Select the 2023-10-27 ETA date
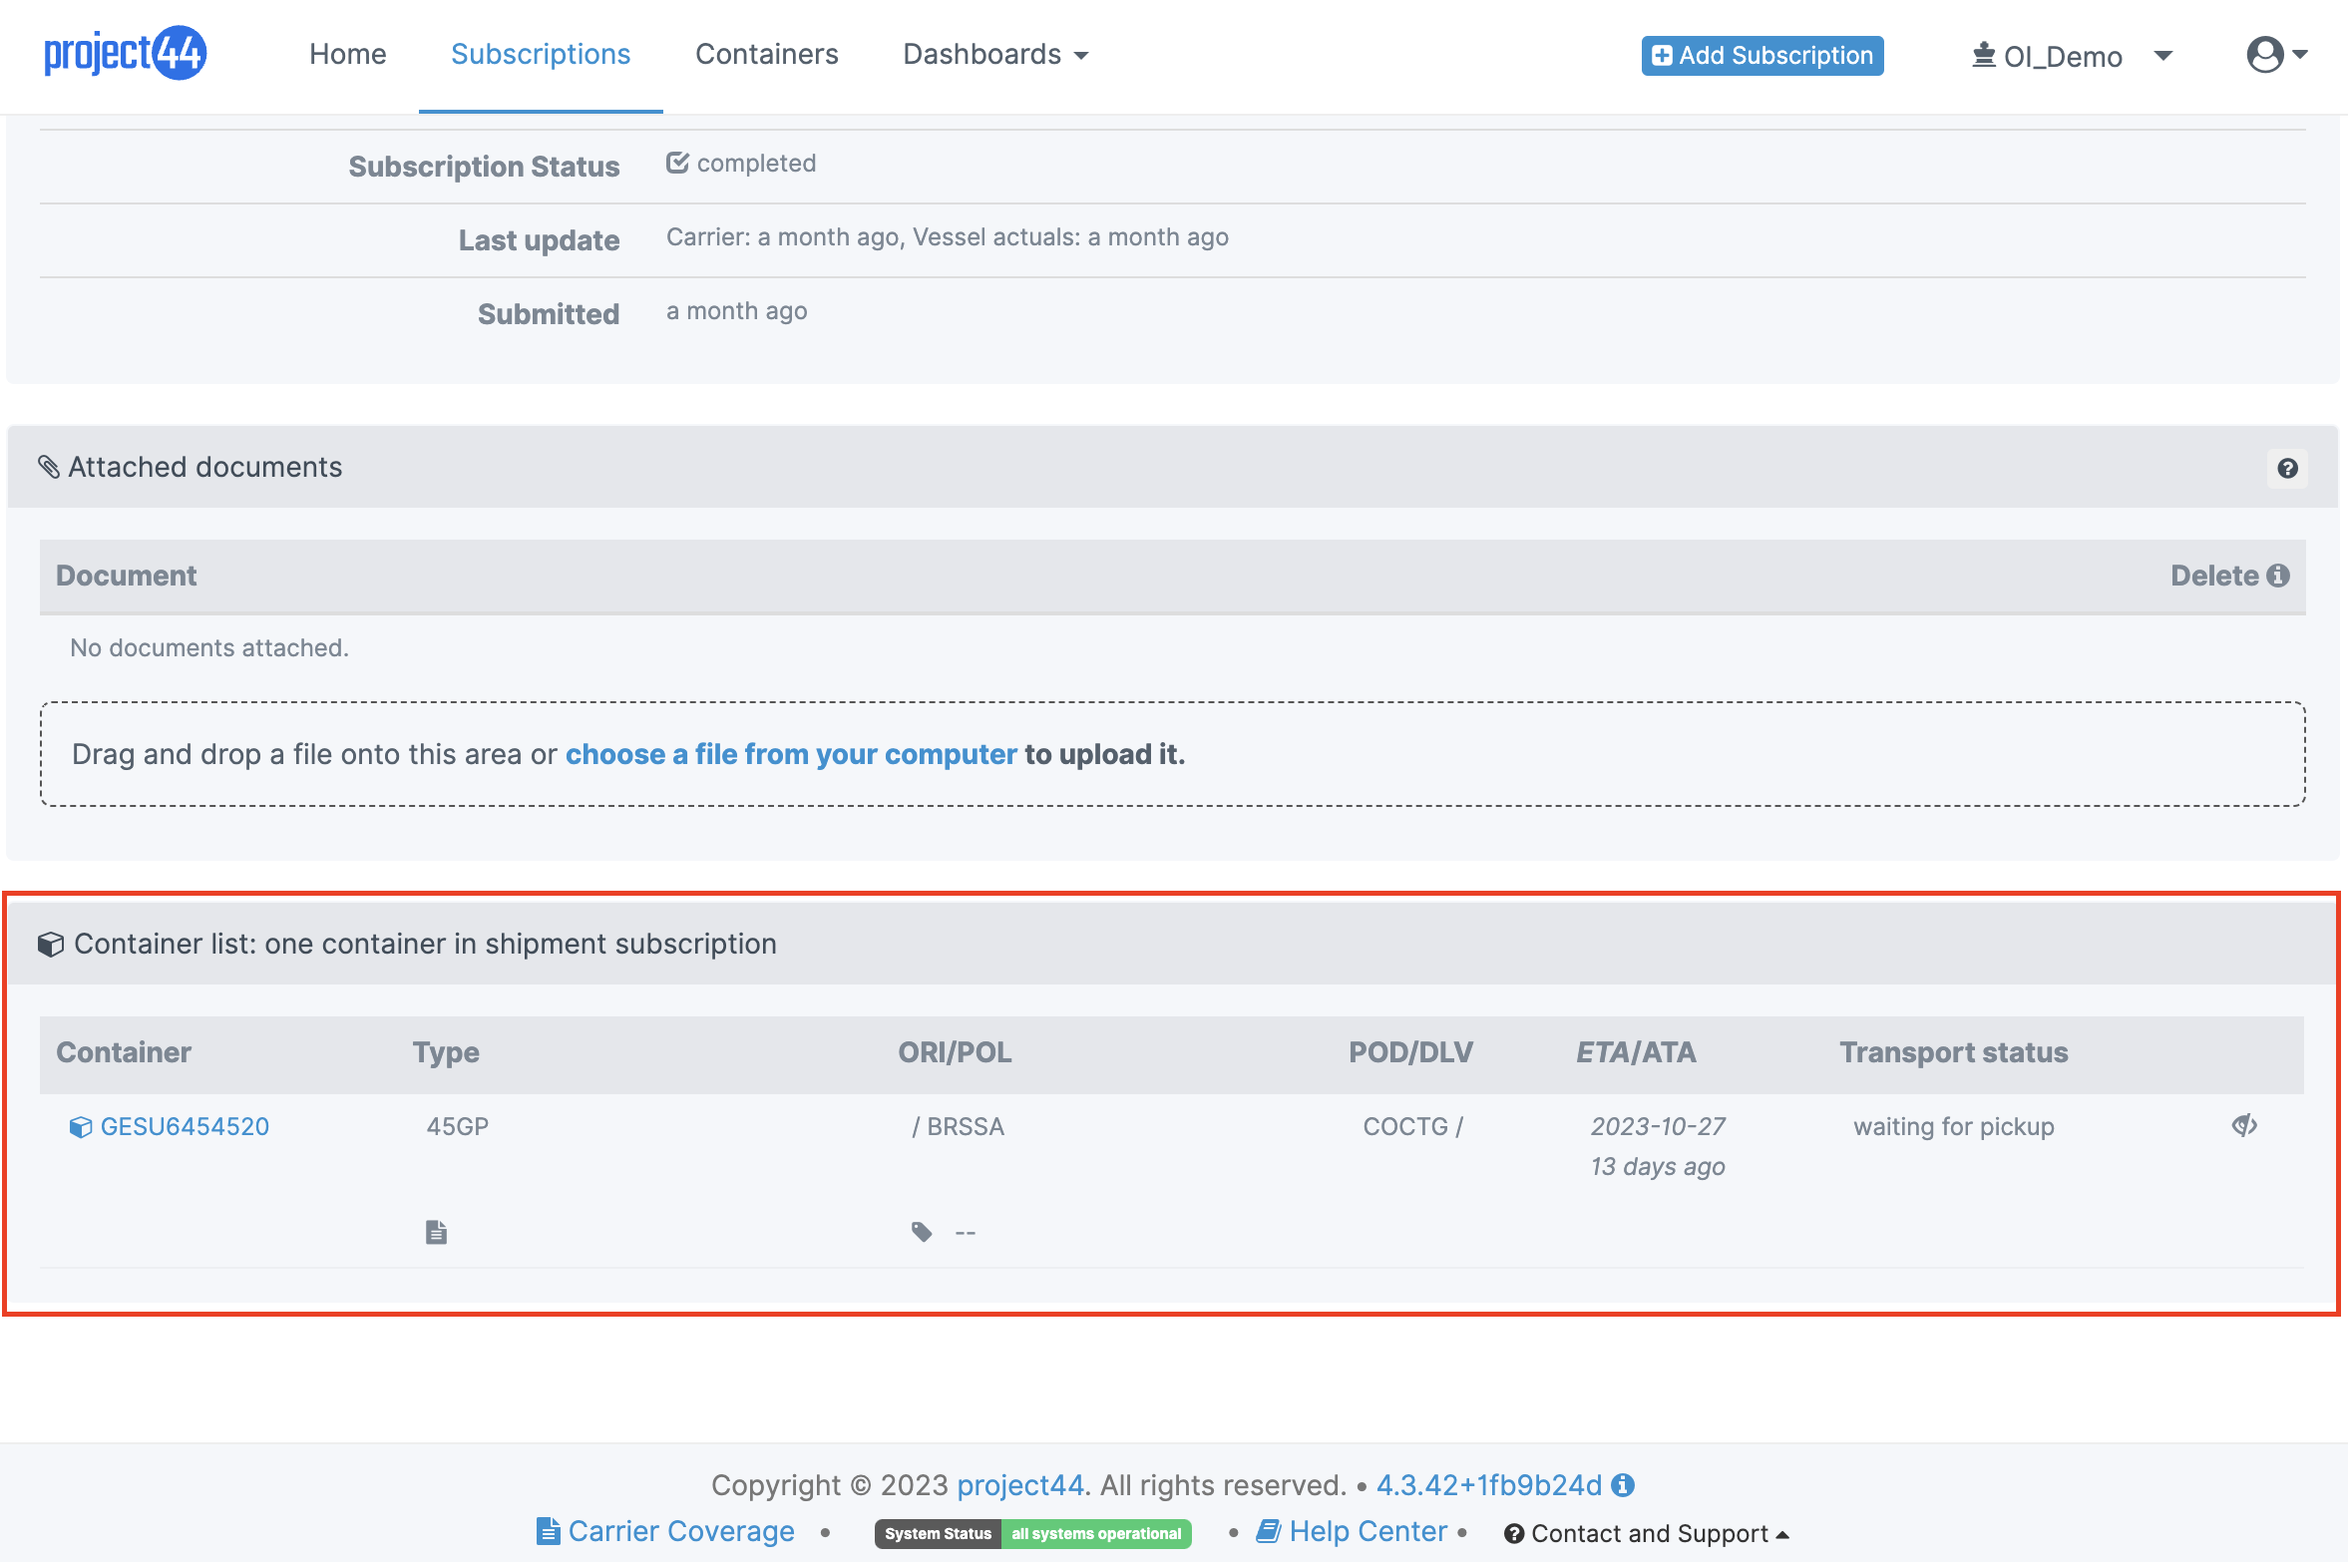 1657,1126
